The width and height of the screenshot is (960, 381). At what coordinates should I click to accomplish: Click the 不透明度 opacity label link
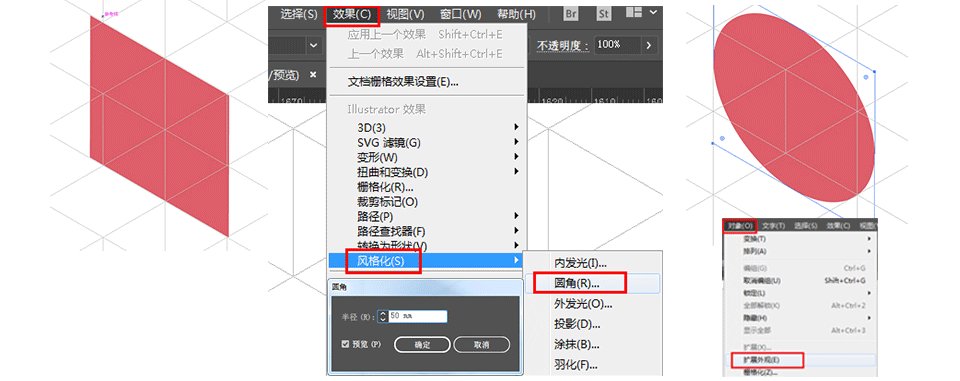[x=563, y=45]
